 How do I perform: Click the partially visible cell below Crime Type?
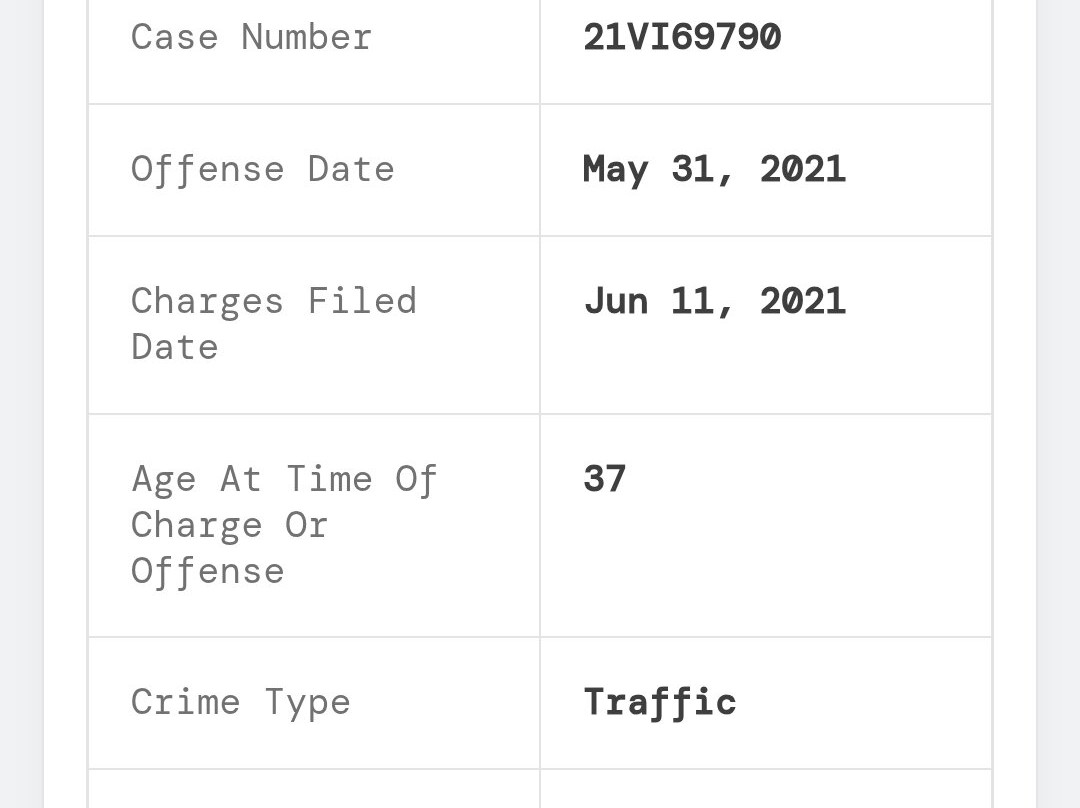pos(314,789)
